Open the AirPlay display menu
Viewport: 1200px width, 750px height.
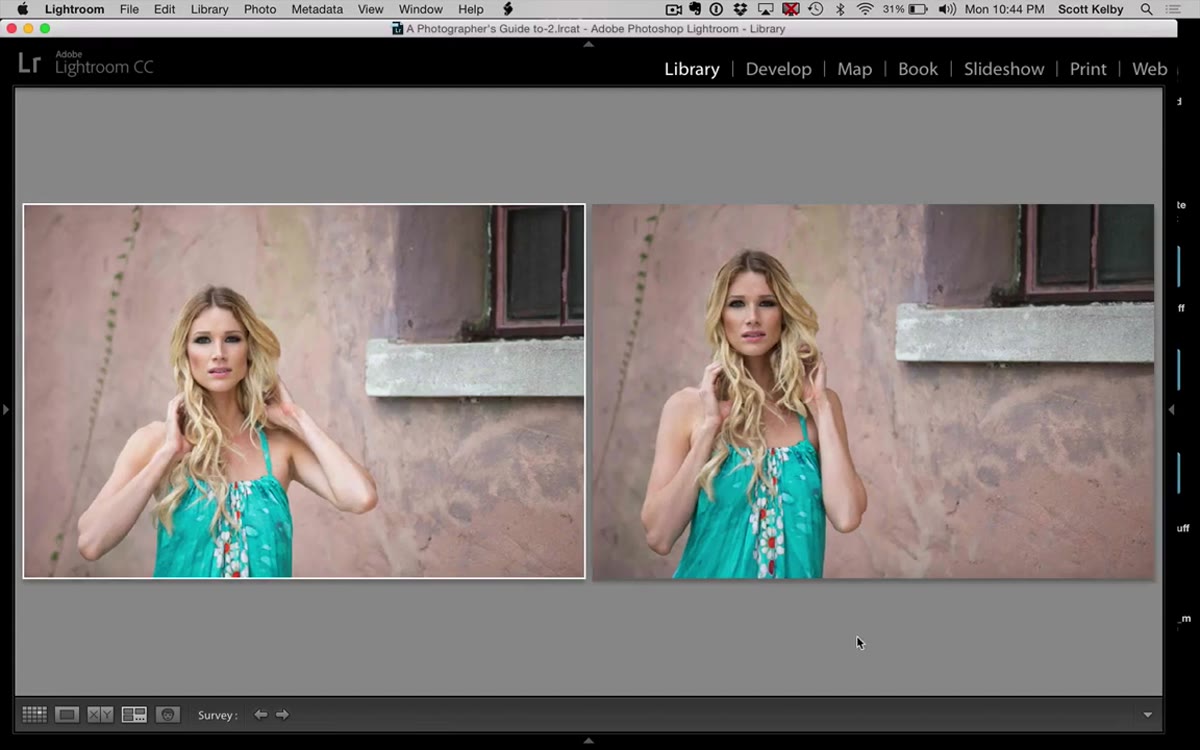(x=766, y=9)
